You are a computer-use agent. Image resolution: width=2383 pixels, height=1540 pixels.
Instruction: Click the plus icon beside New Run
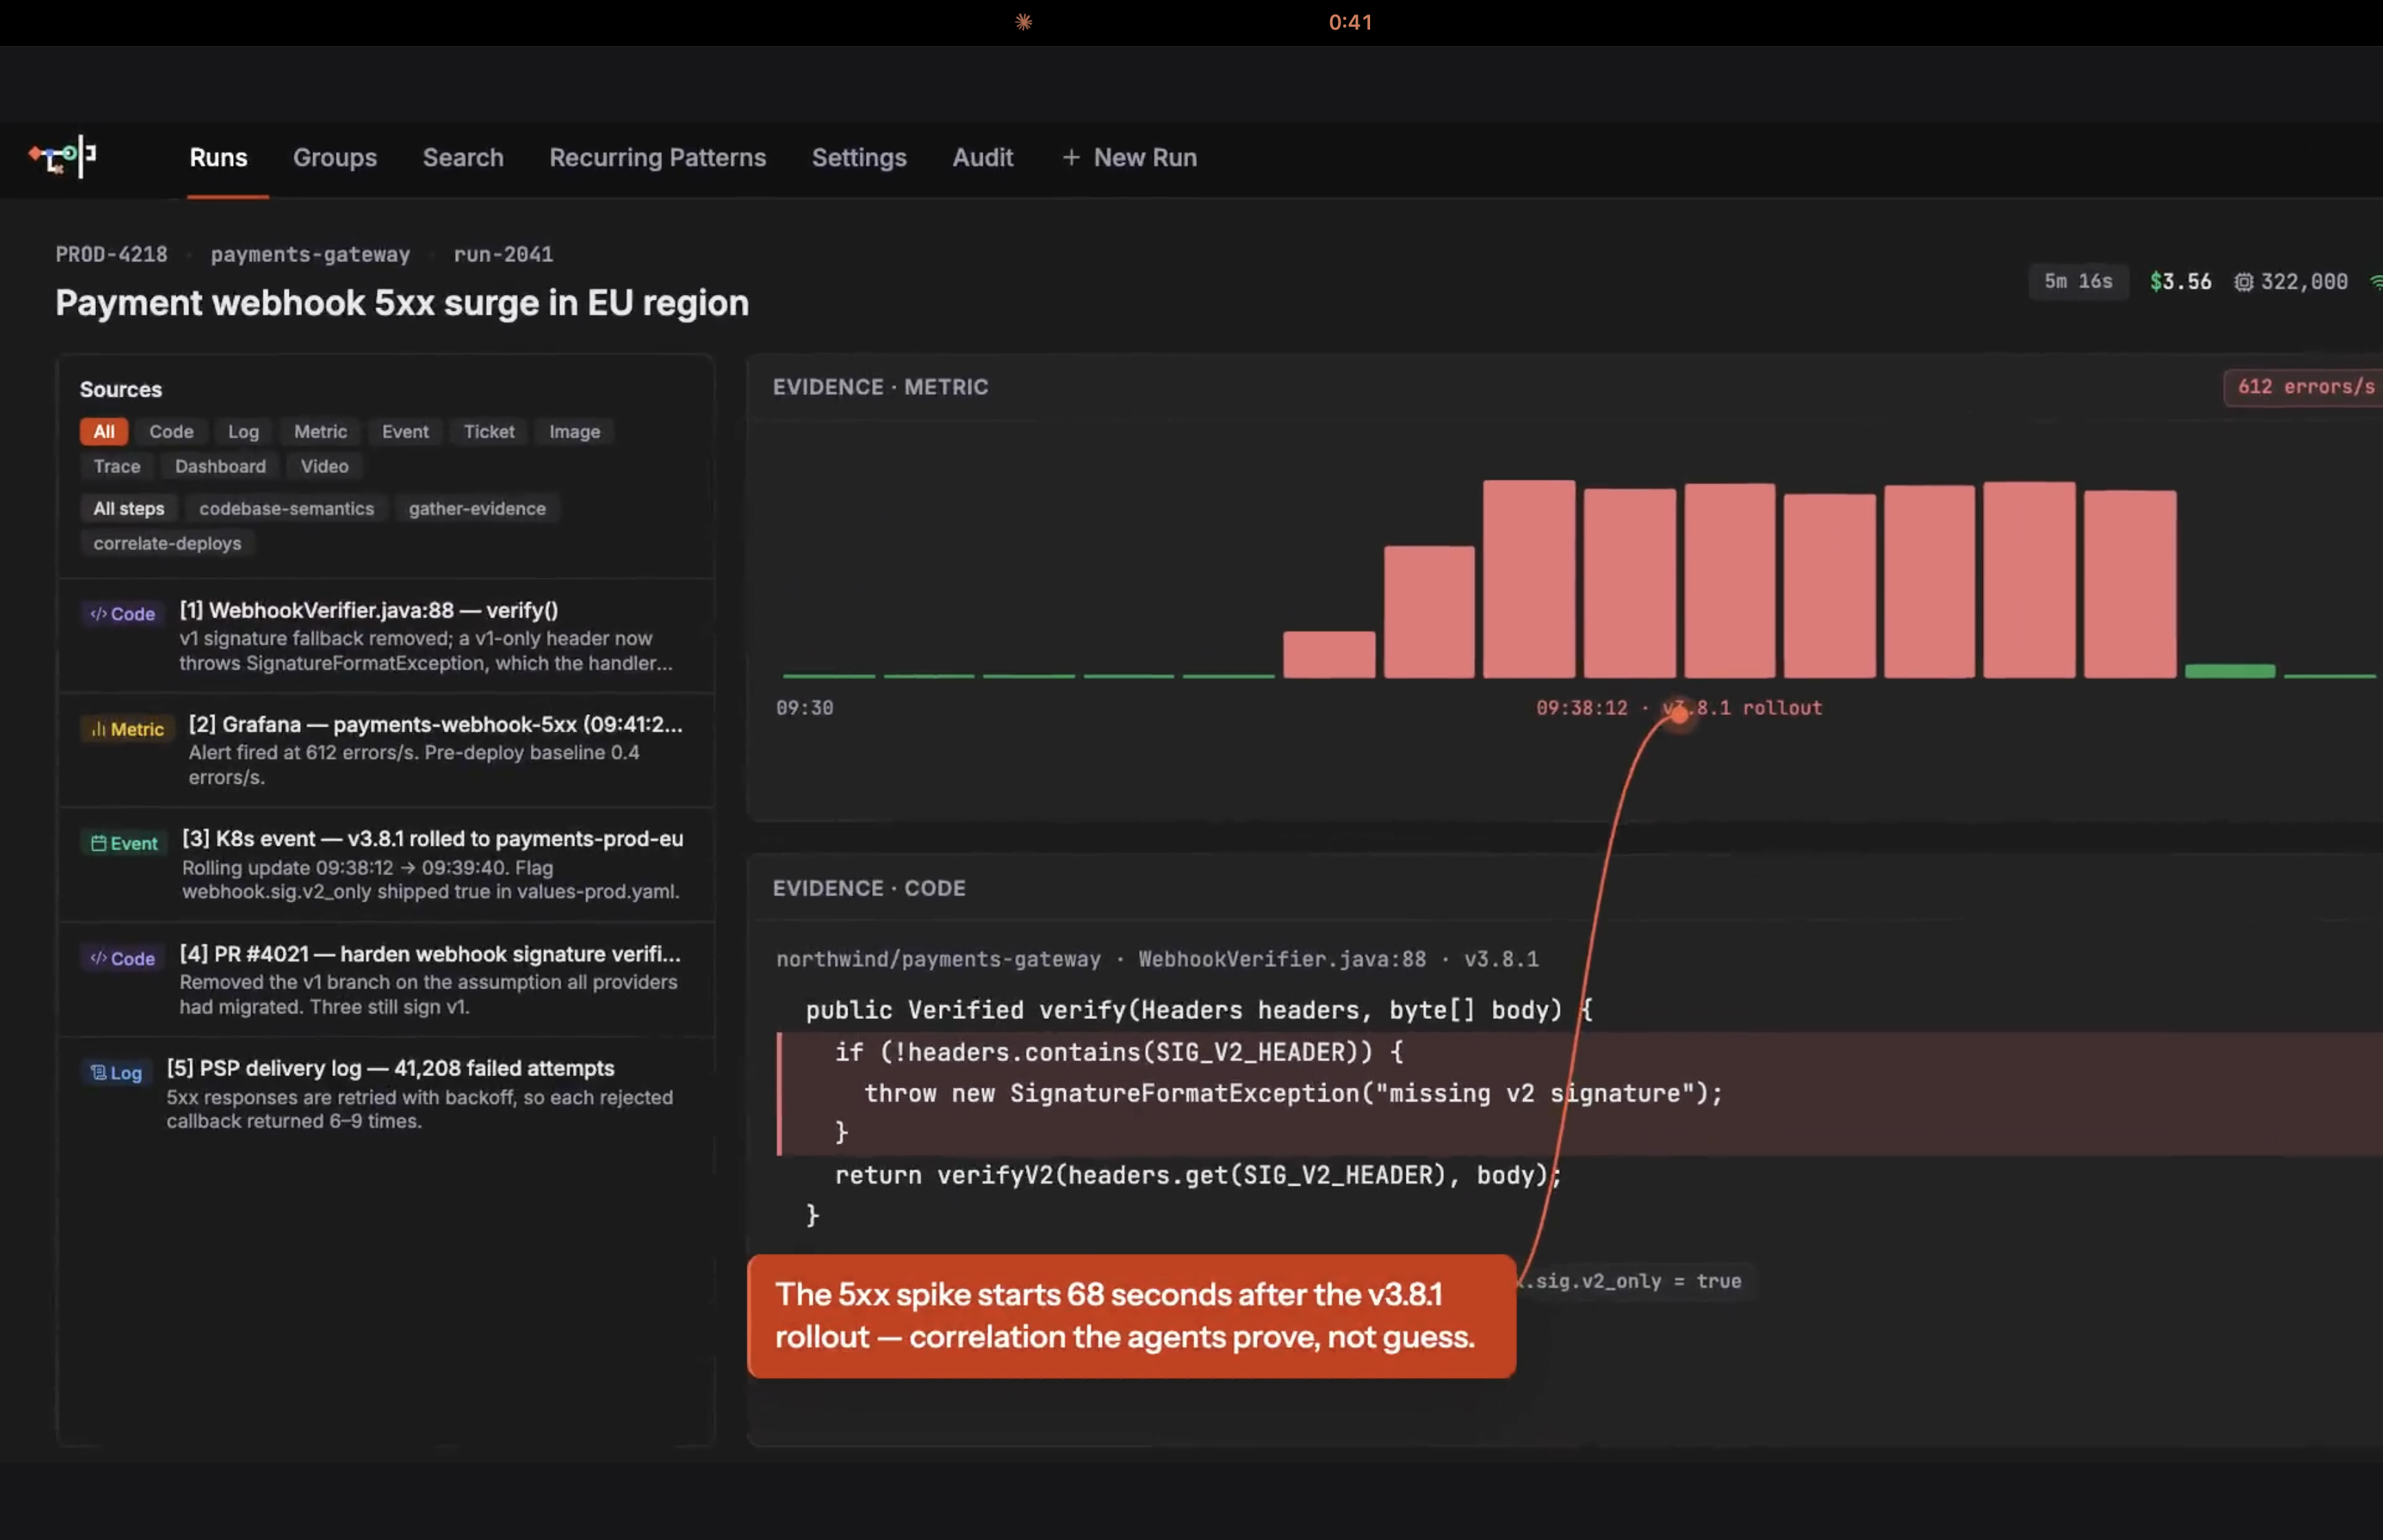pos(1071,157)
